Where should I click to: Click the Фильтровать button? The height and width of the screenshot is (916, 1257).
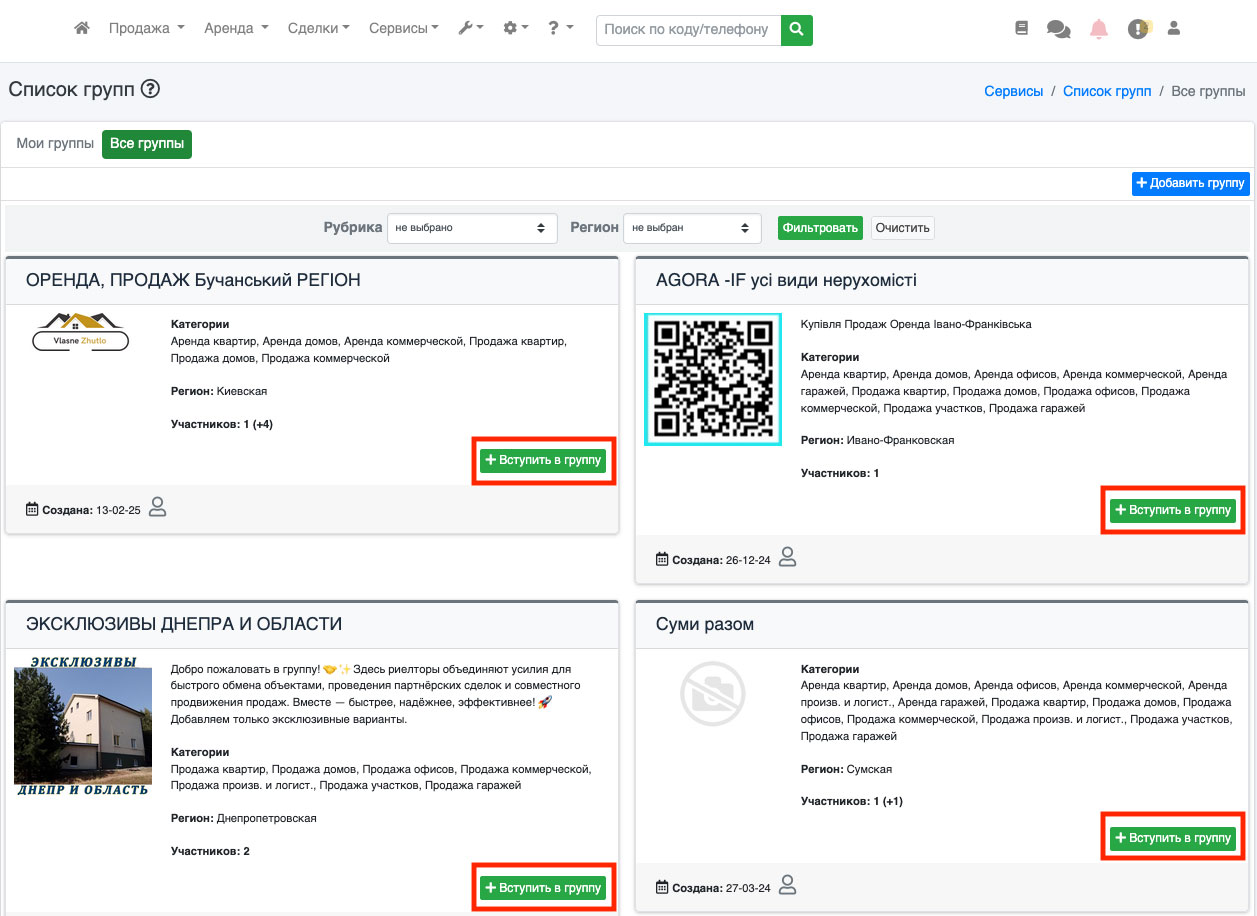pyautogui.click(x=820, y=228)
